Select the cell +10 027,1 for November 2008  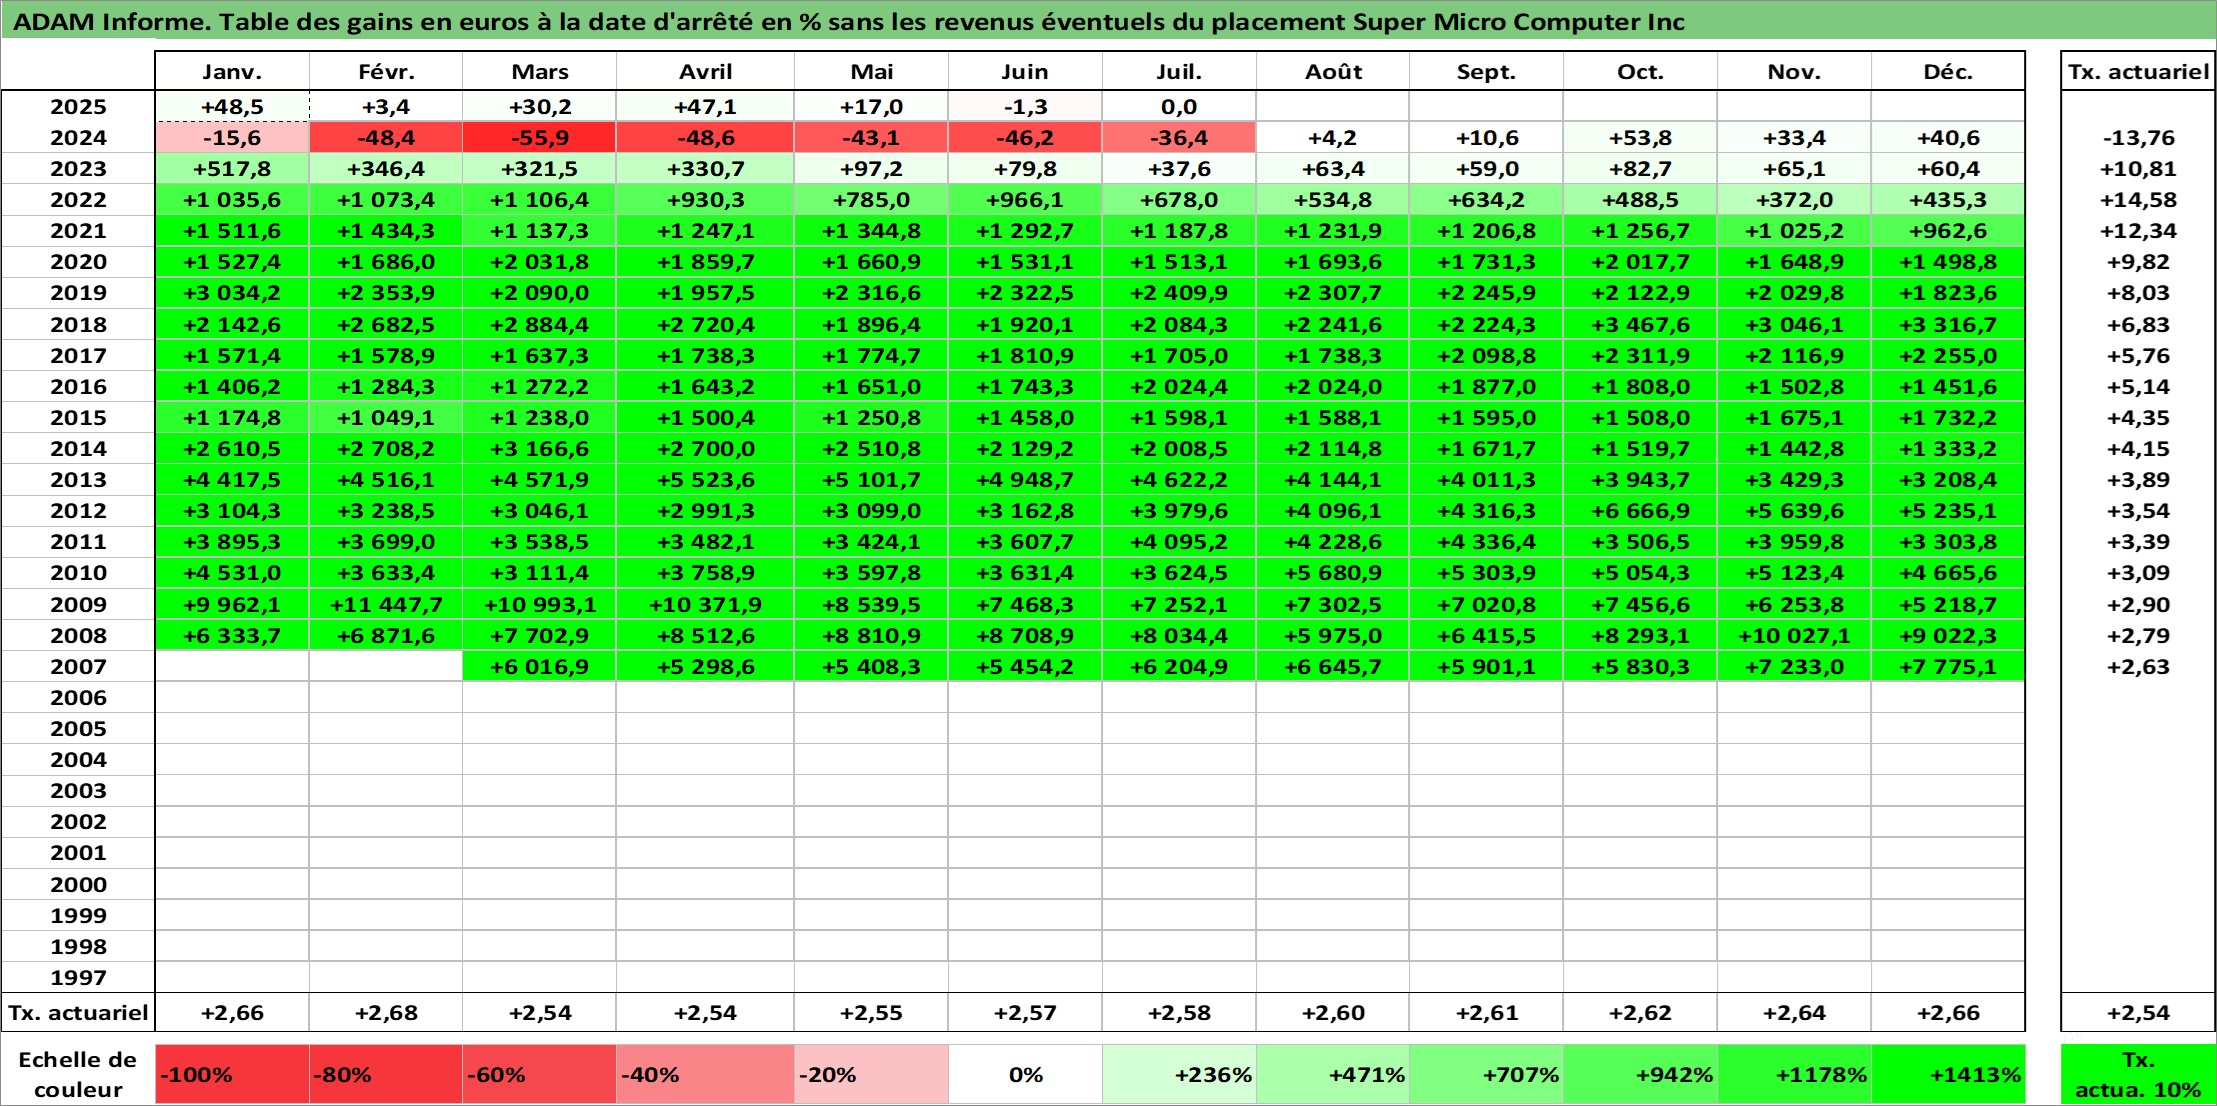click(1794, 636)
